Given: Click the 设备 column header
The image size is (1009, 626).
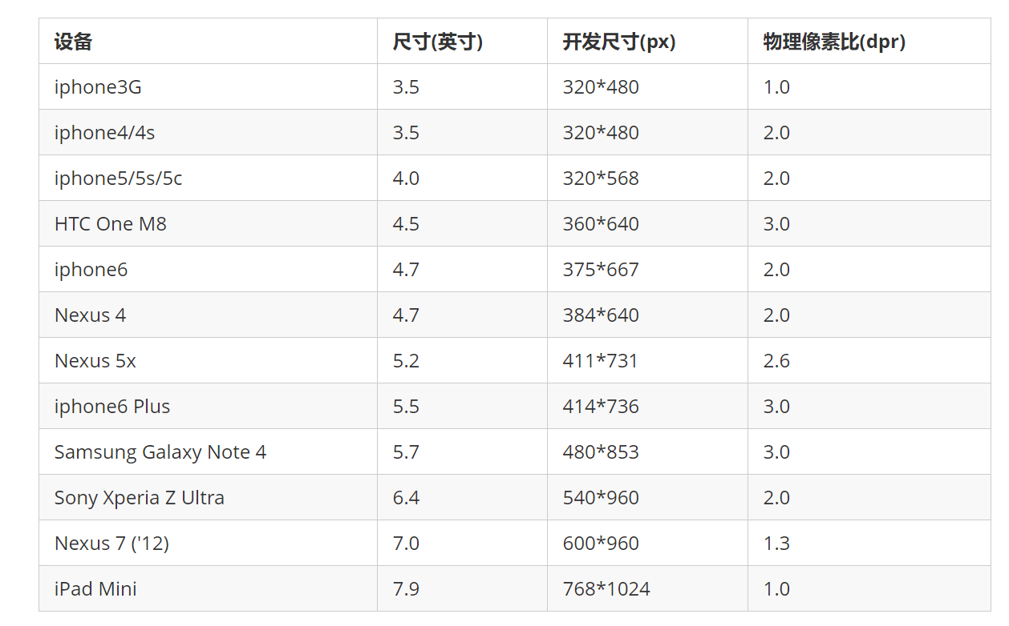Looking at the screenshot, I should [x=70, y=42].
